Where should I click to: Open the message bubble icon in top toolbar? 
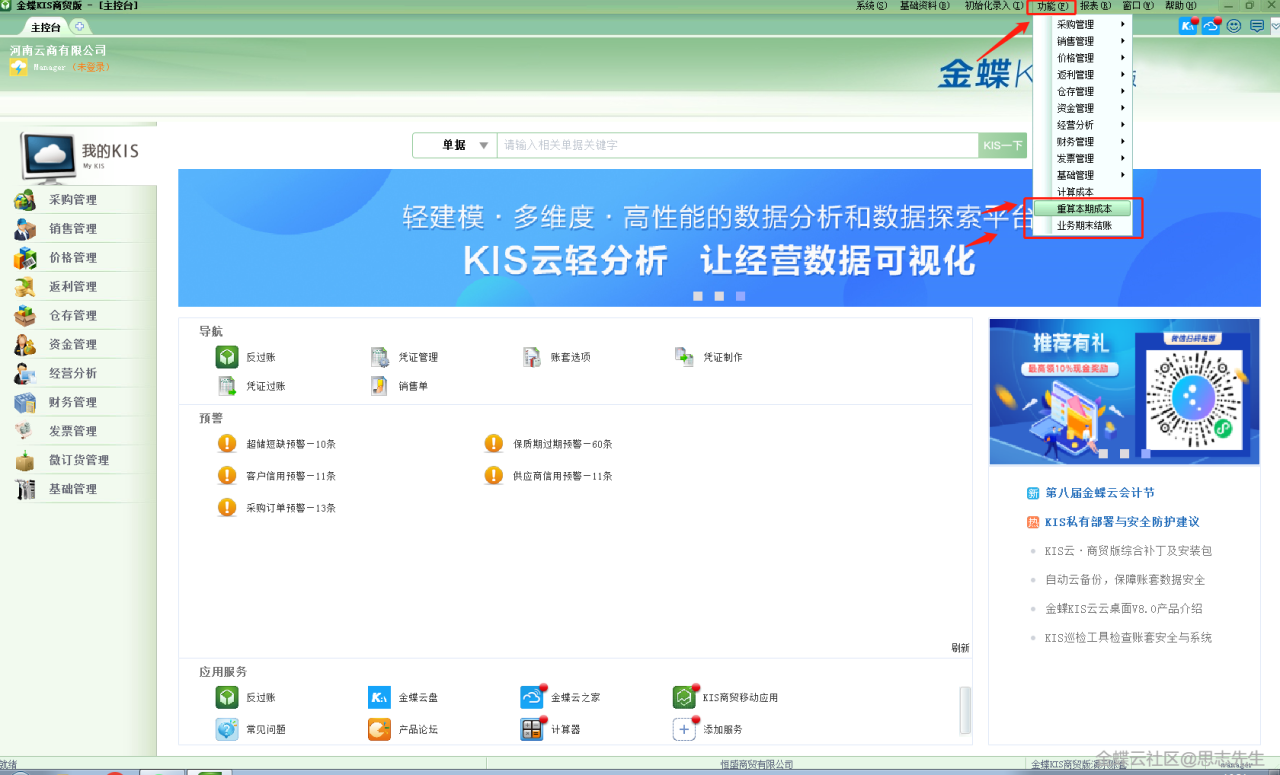(x=1257, y=26)
